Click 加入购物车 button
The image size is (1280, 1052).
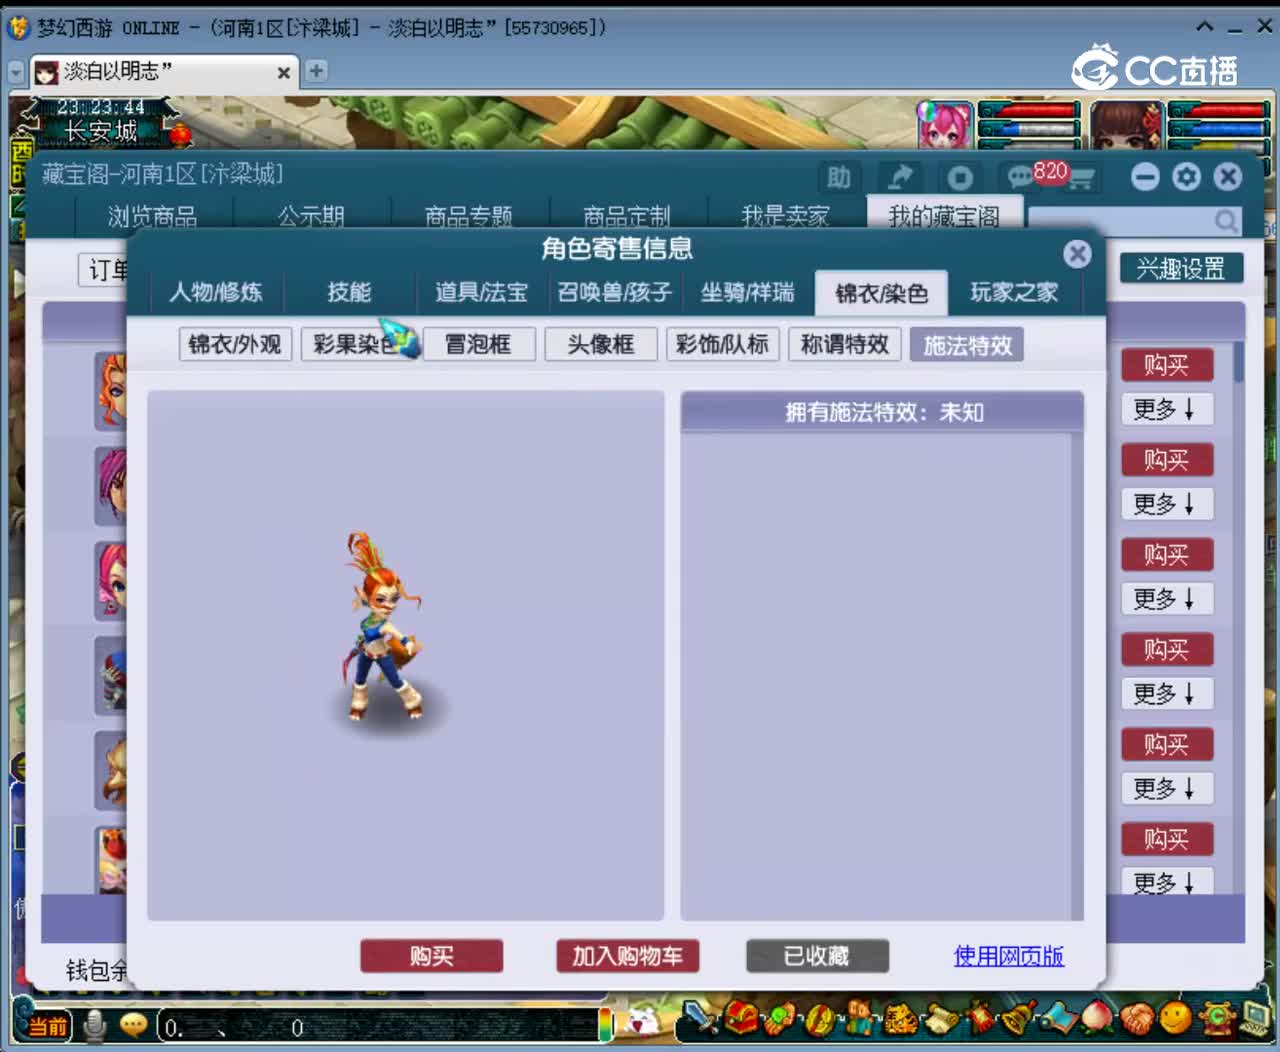pos(627,956)
